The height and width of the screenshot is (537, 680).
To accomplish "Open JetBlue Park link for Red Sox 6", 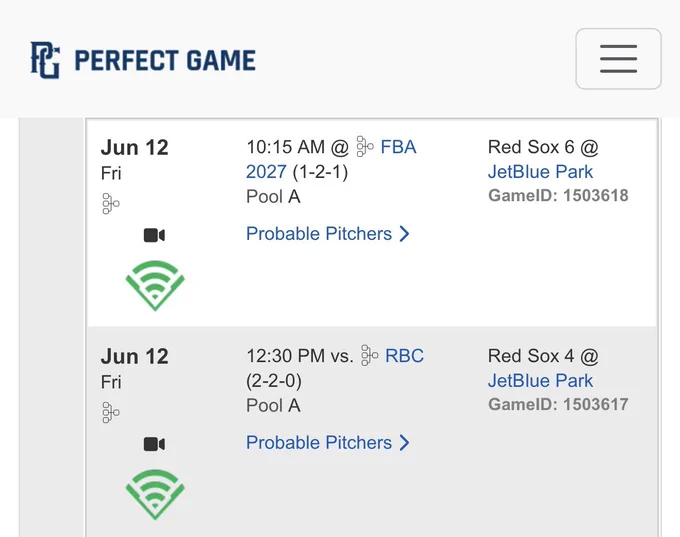I will tap(540, 172).
